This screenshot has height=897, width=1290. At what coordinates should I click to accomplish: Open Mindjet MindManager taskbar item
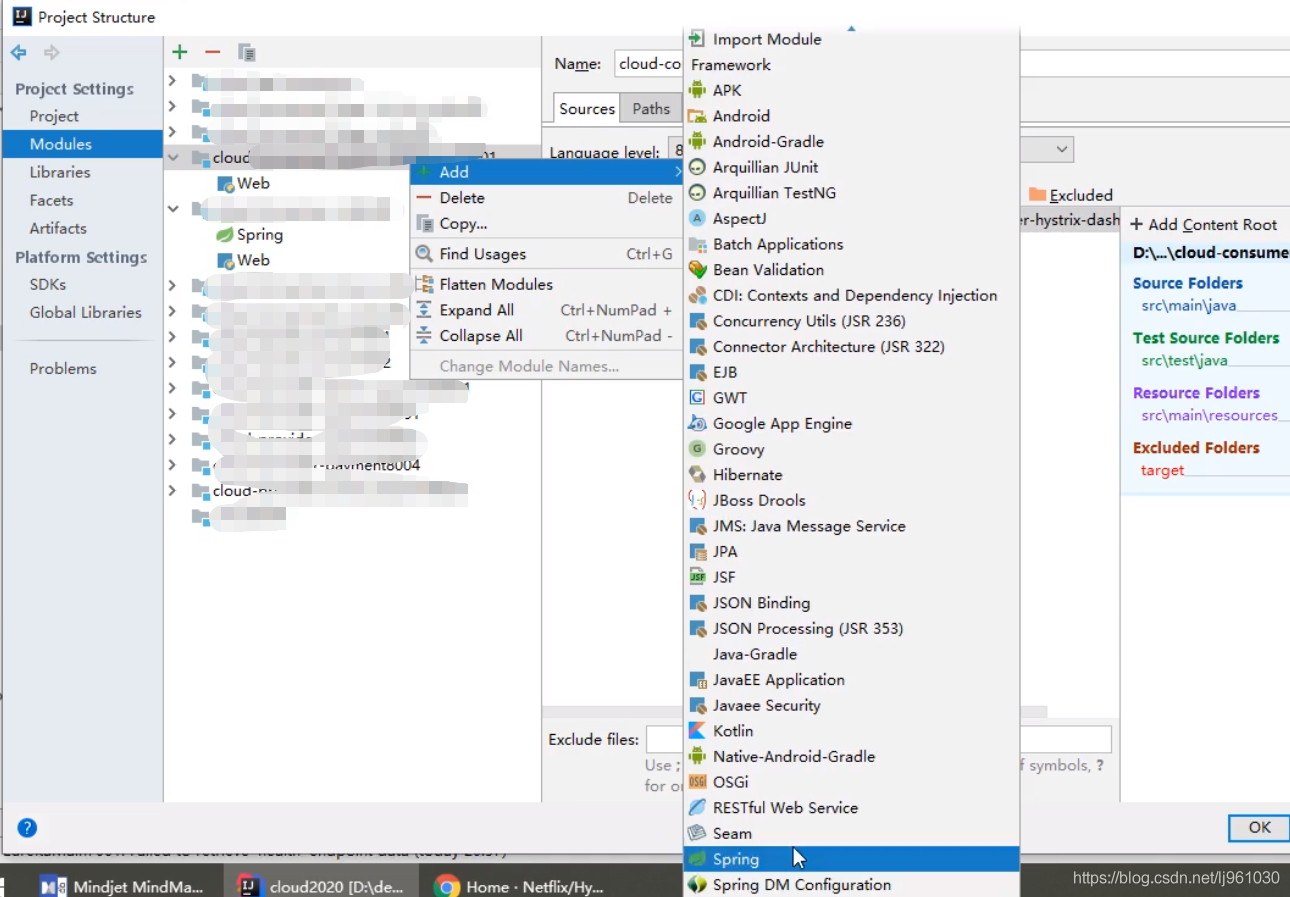click(x=121, y=886)
